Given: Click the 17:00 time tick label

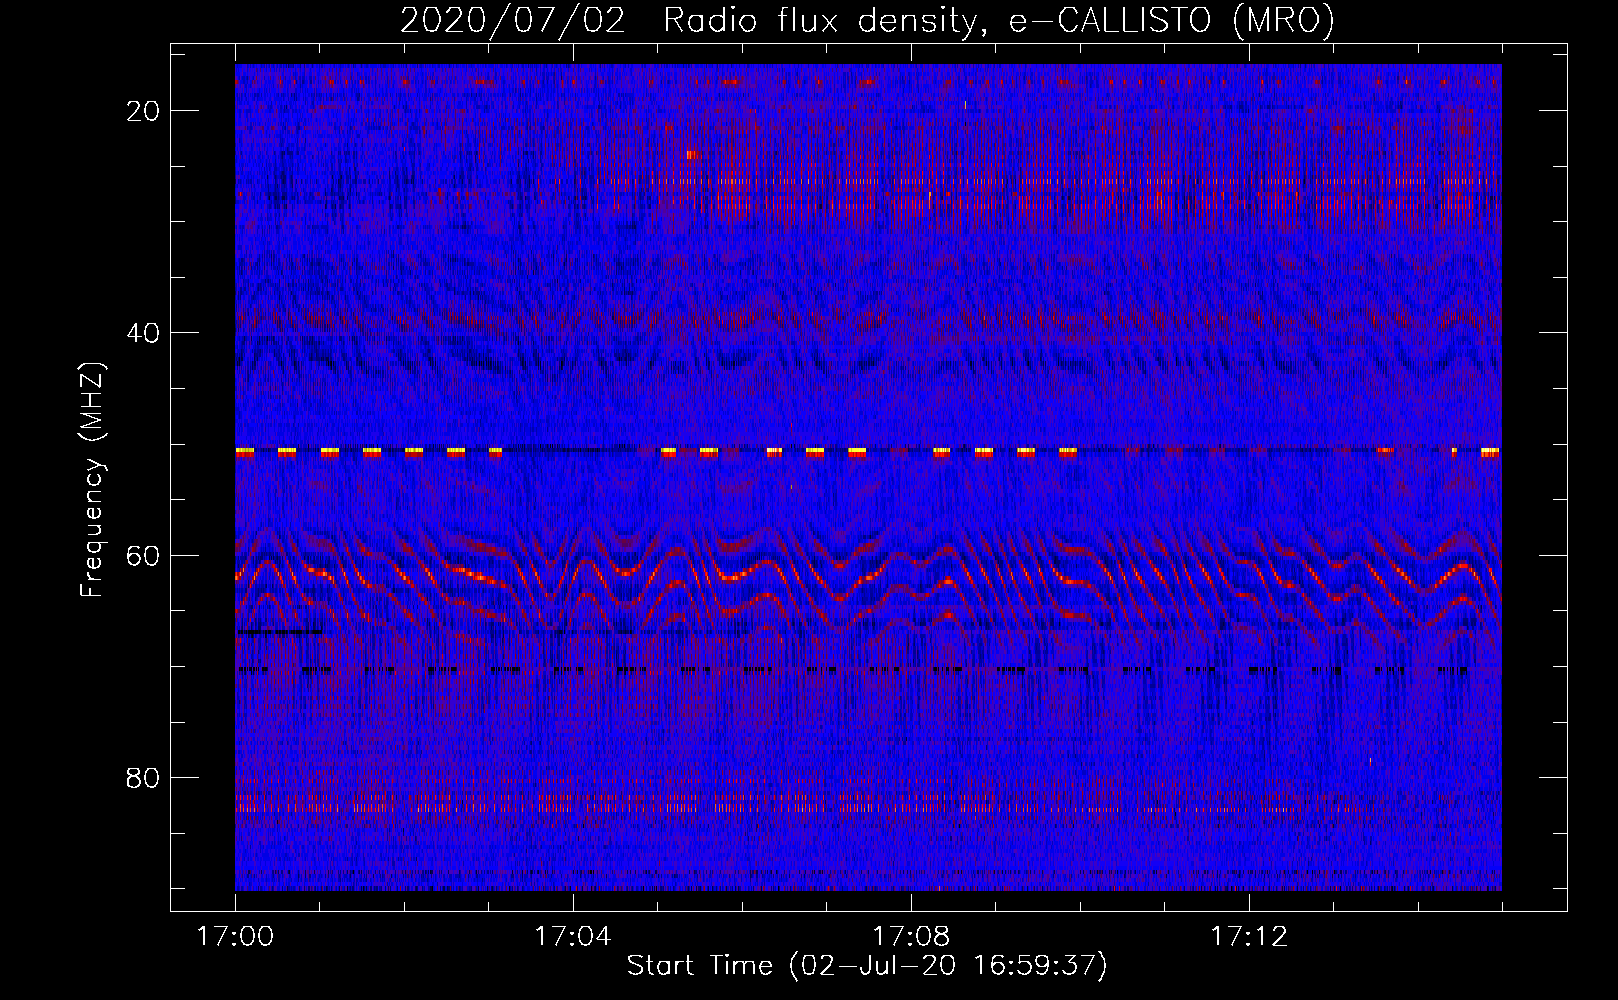Looking at the screenshot, I should coord(235,937).
